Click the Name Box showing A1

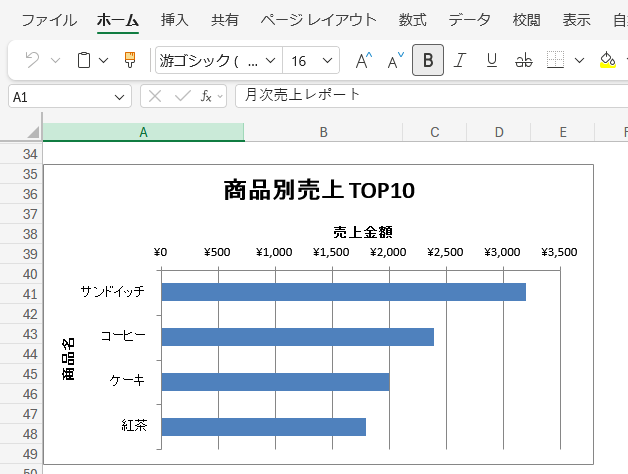click(60, 97)
